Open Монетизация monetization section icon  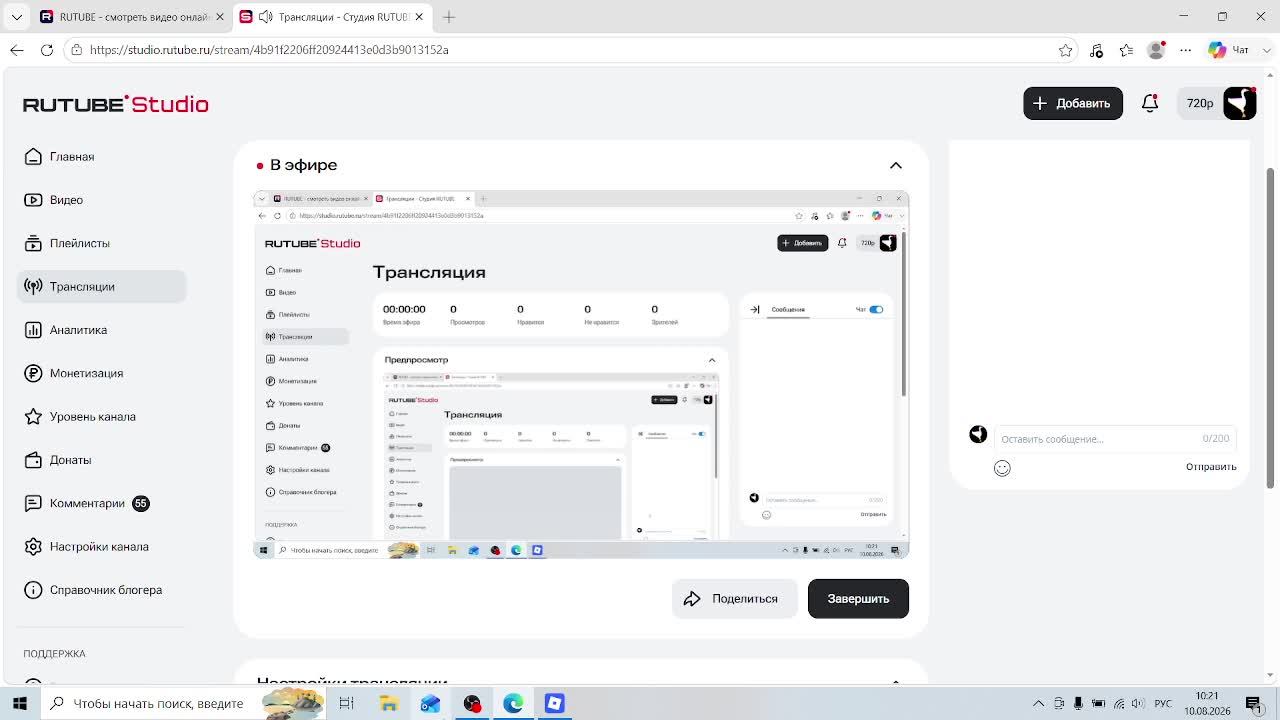33,373
